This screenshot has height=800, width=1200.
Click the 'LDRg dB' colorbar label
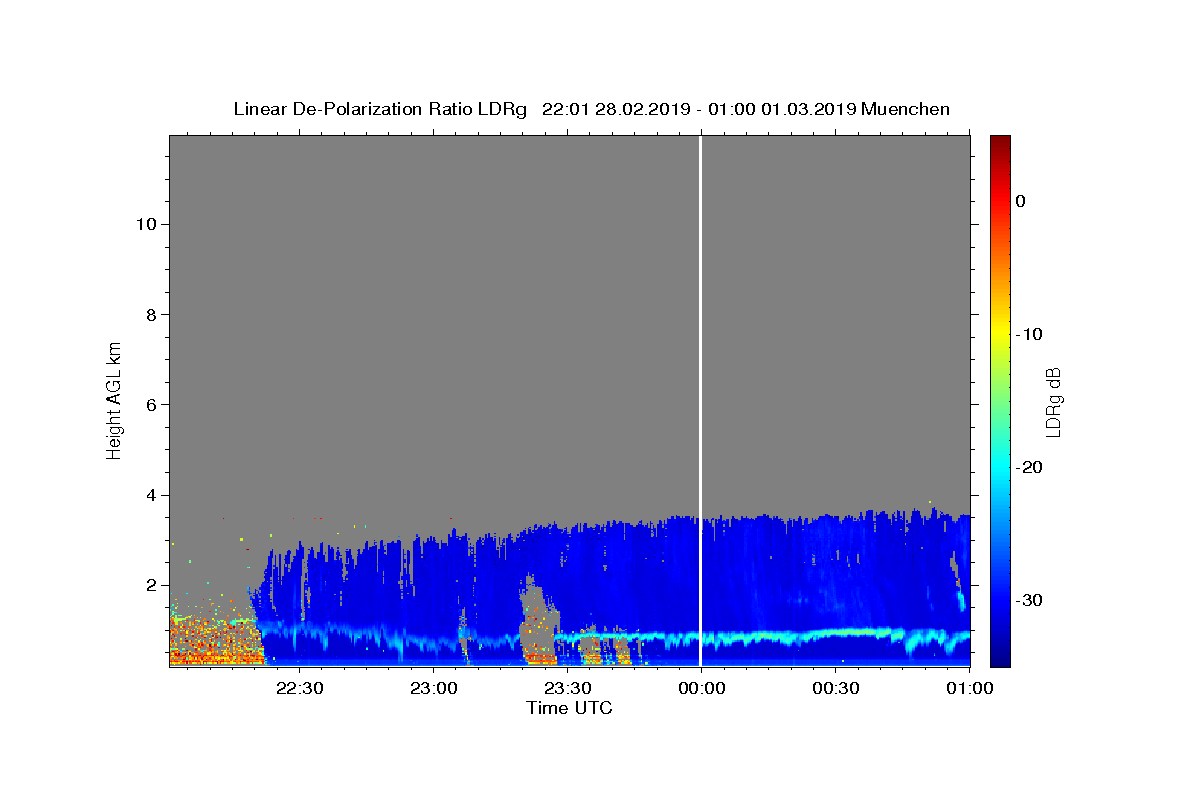(x=1053, y=402)
